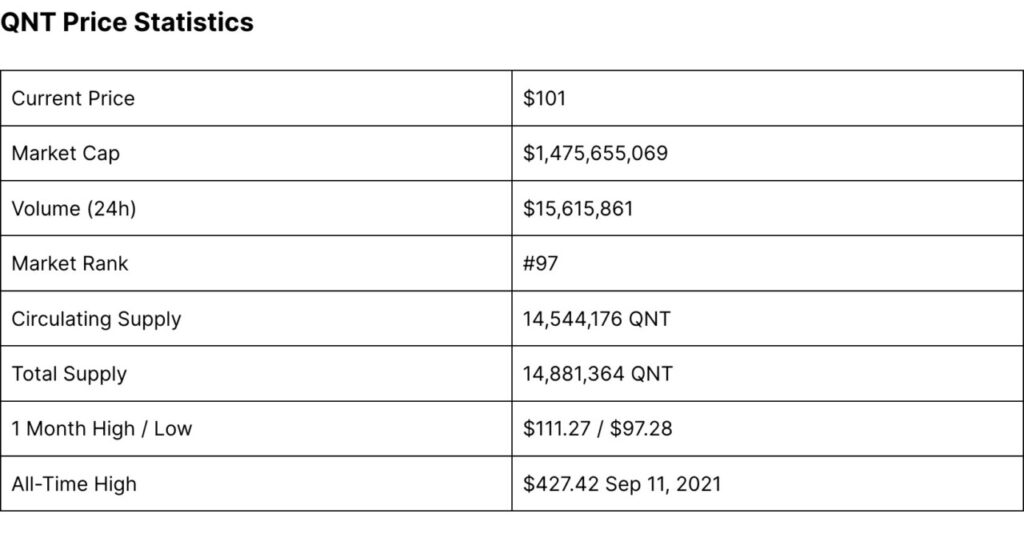
Task: Select the Market Cap label cell
Action: pyautogui.click(x=66, y=153)
